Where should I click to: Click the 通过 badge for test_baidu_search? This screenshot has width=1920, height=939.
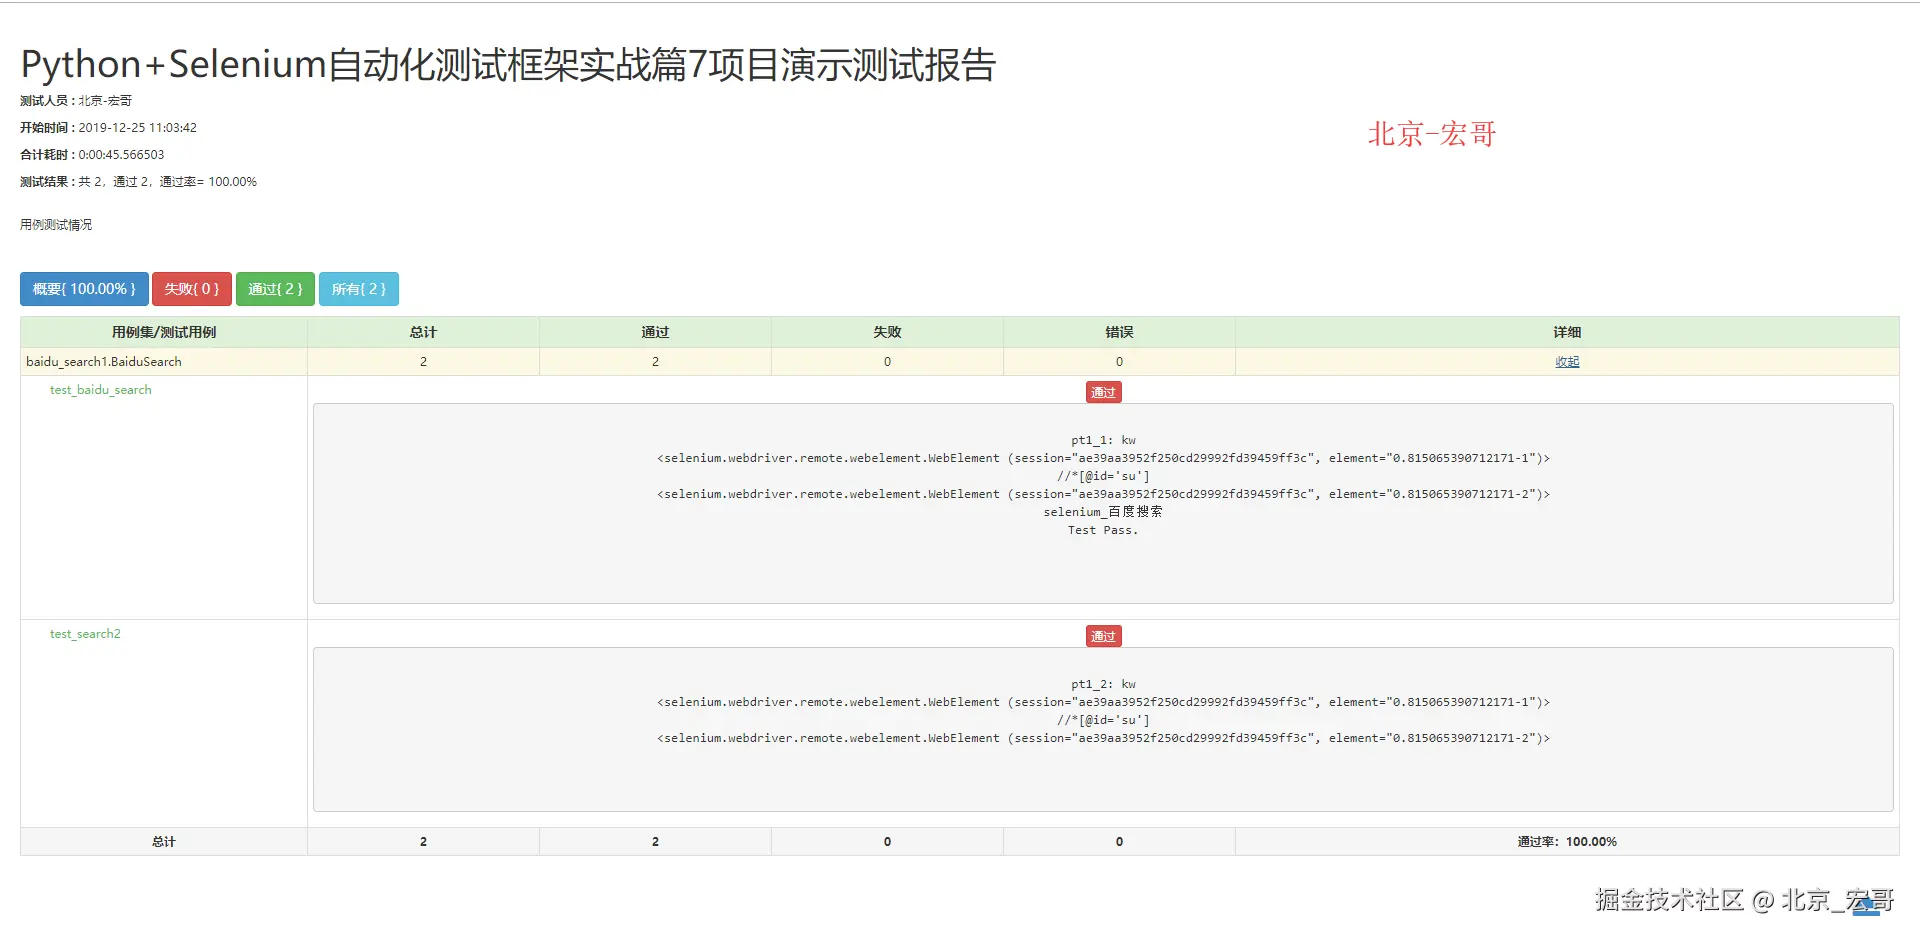click(1103, 392)
